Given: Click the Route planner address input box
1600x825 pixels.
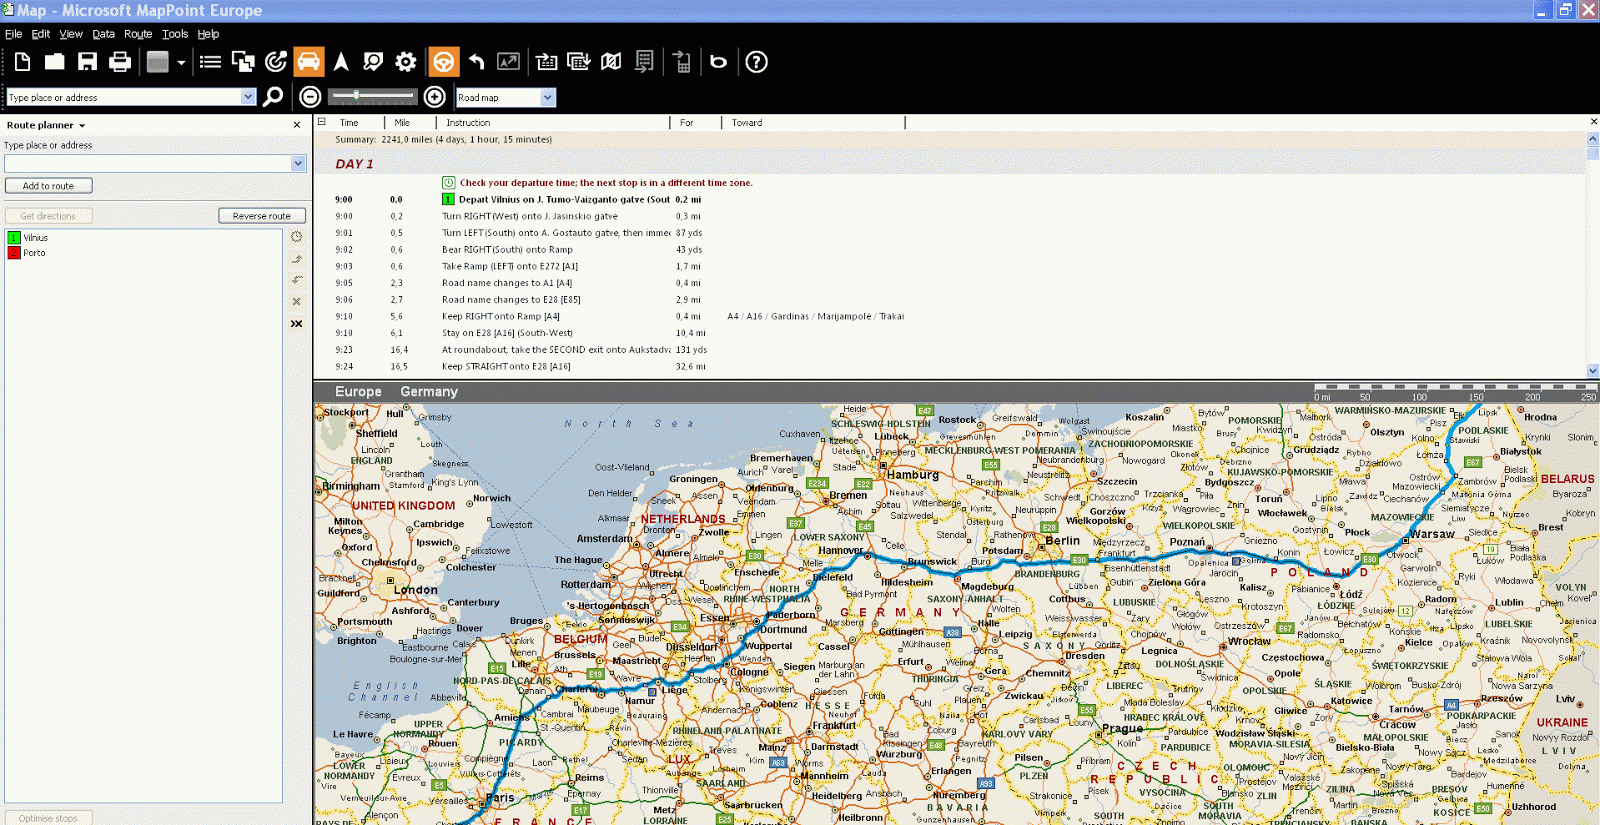Looking at the screenshot, I should point(148,163).
